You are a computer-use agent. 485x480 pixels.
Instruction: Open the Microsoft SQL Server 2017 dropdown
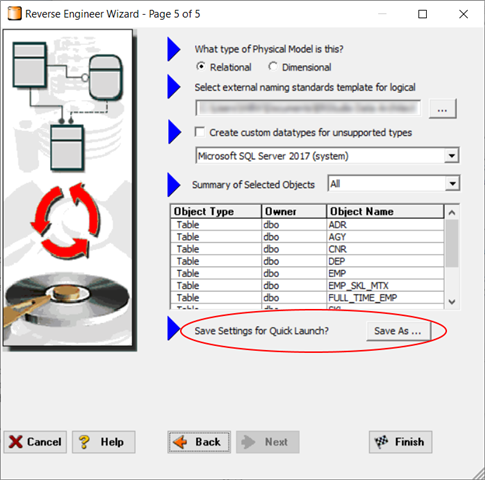point(452,156)
